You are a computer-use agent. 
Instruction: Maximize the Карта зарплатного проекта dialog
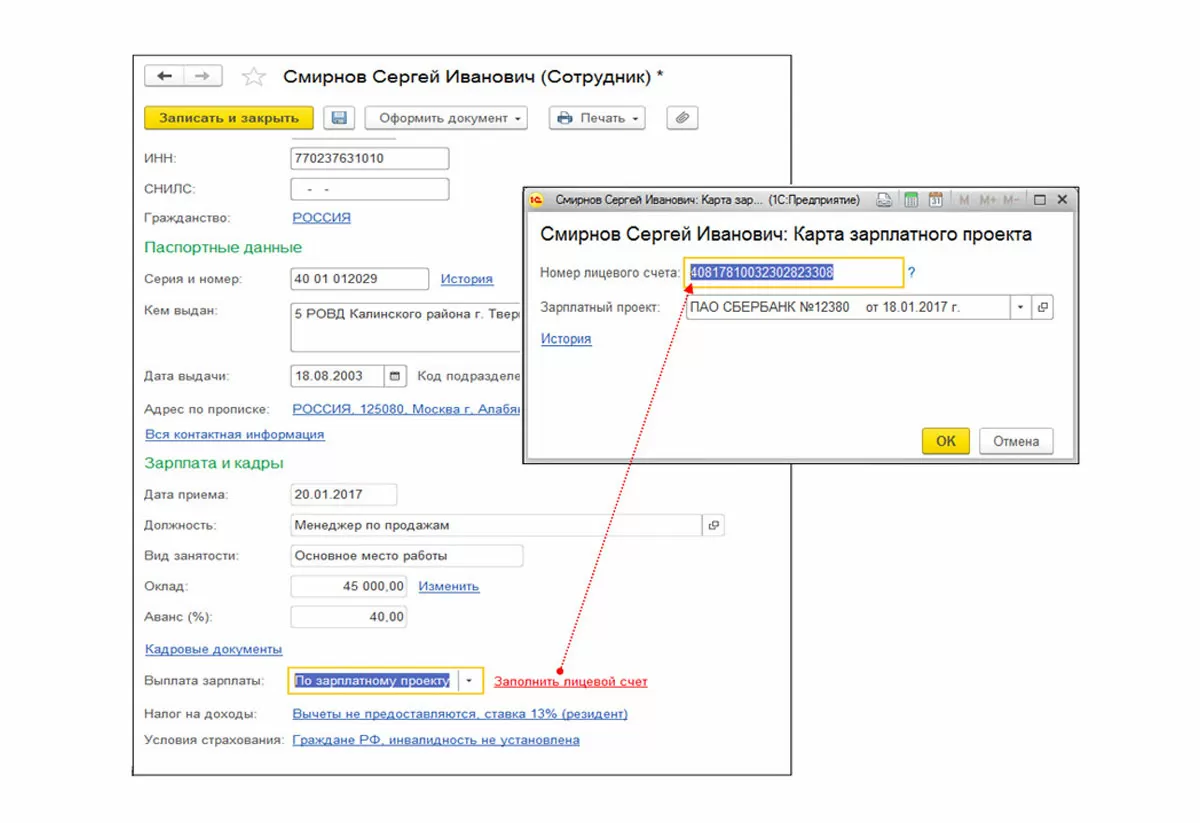(x=1039, y=200)
